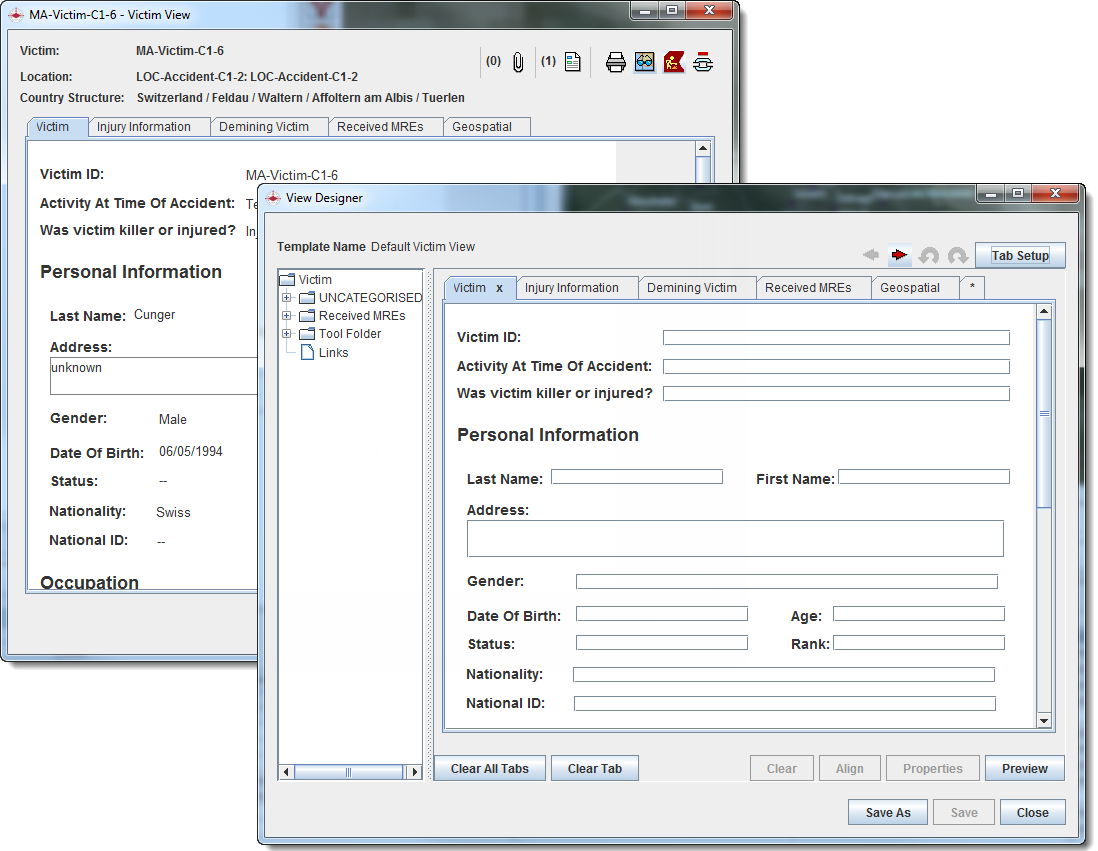This screenshot has height=851, width=1098.
Task: Click the printer icon
Action: pyautogui.click(x=616, y=62)
